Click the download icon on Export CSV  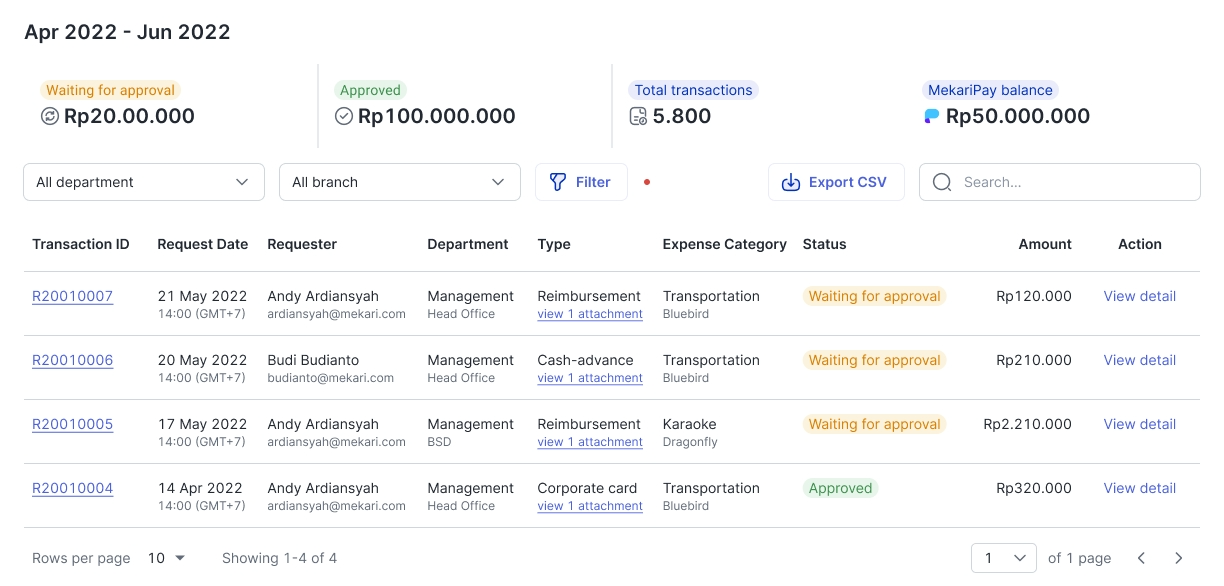click(x=791, y=182)
